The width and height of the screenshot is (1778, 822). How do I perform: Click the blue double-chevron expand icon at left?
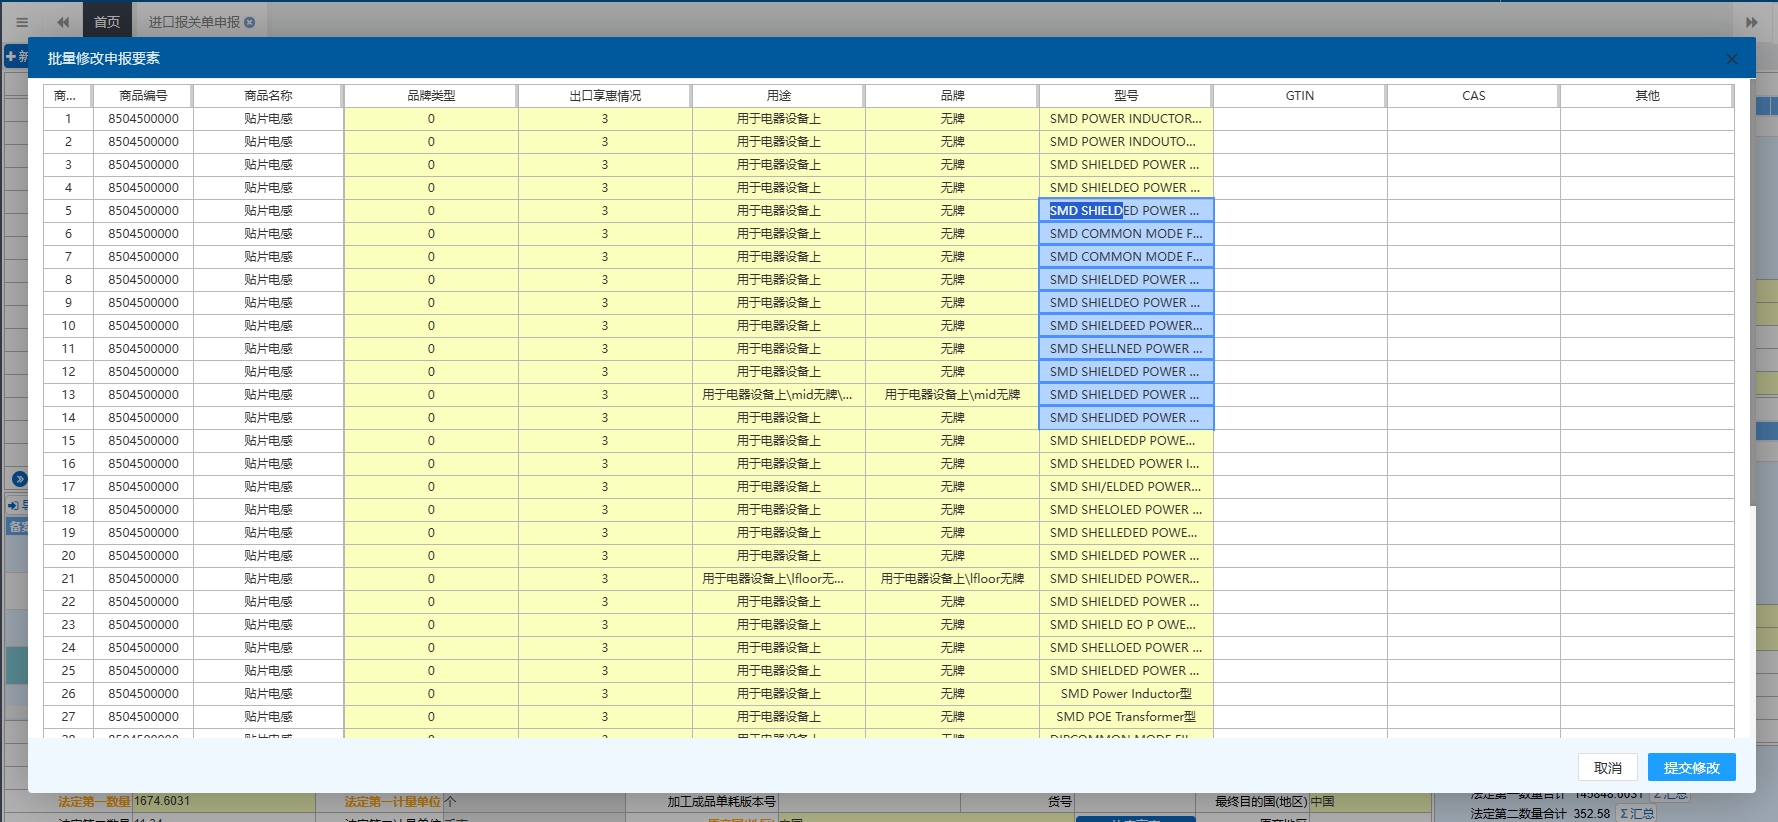coord(19,479)
